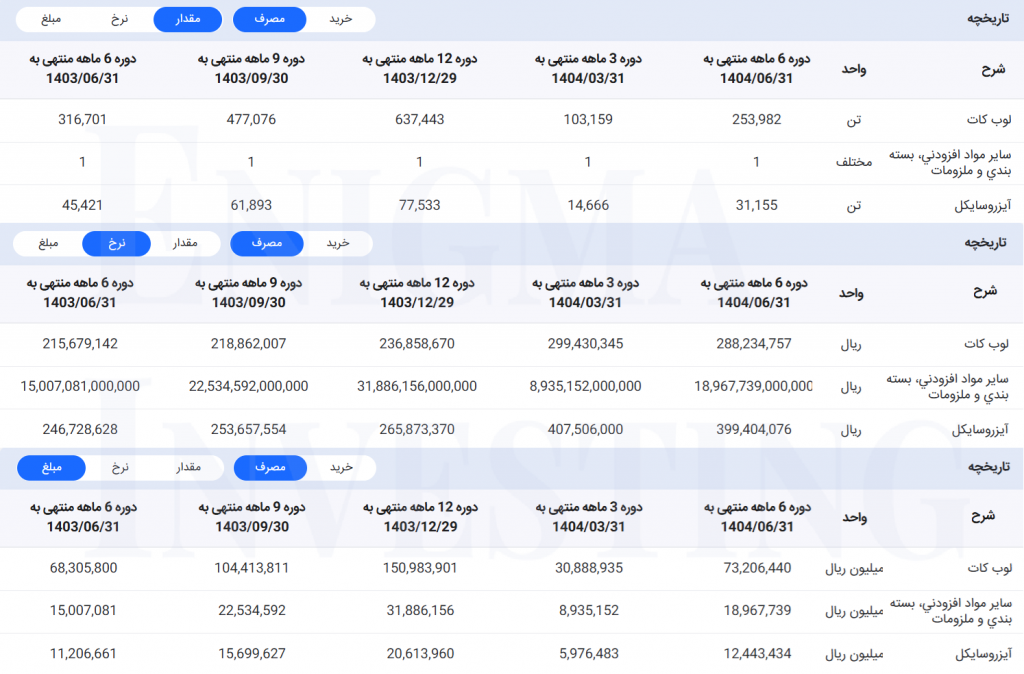The width and height of the screenshot is (1024, 674).
Task: Click active مقدار pill in top table
Action: click(187, 19)
